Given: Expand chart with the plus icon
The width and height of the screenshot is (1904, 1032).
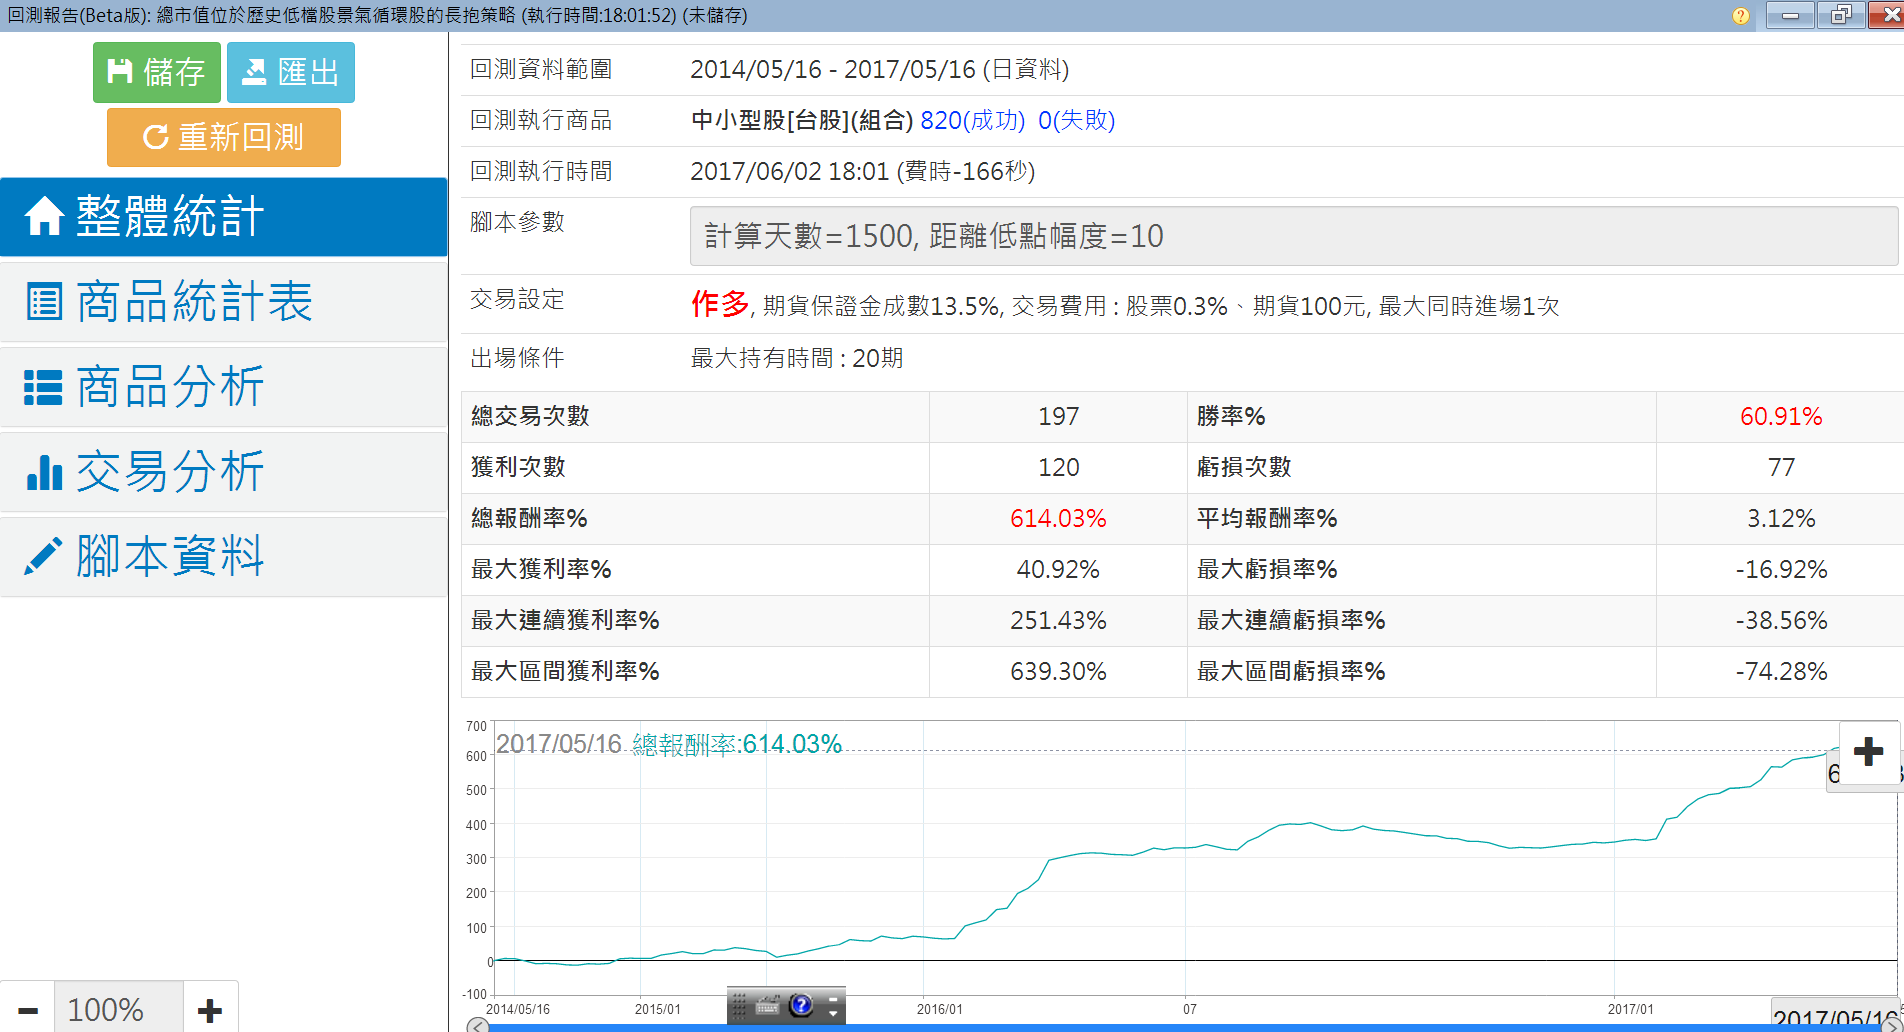Looking at the screenshot, I should click(1867, 752).
